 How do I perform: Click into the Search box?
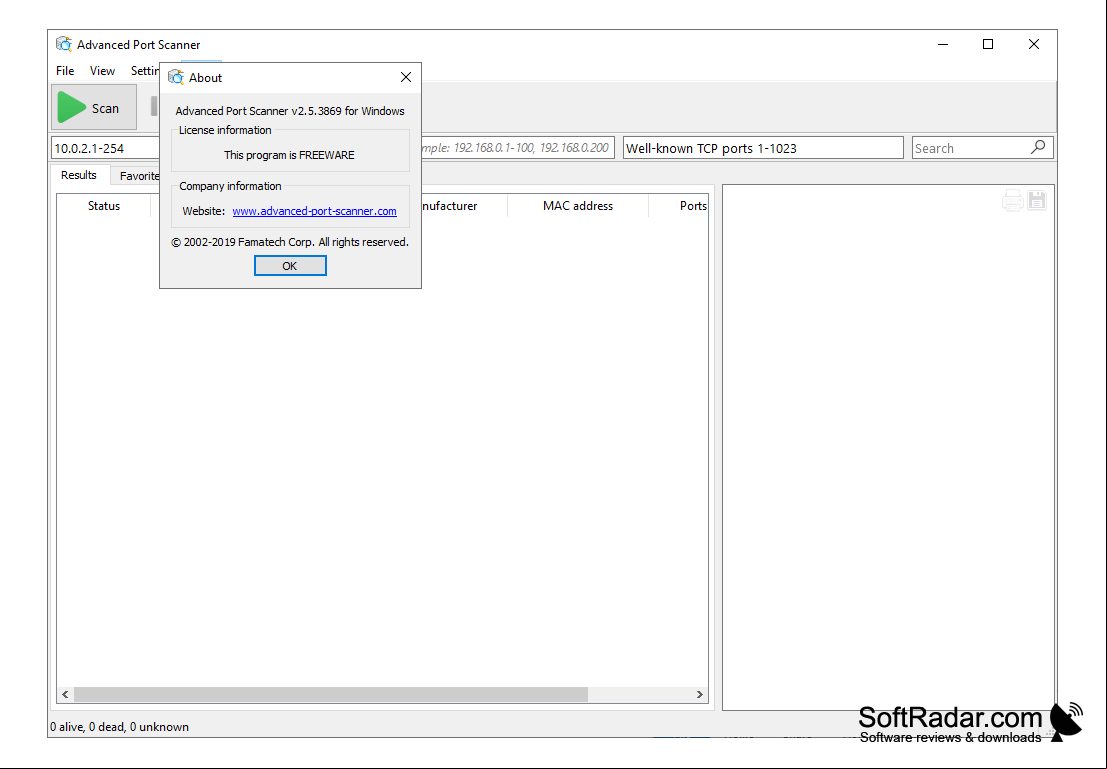[x=971, y=148]
